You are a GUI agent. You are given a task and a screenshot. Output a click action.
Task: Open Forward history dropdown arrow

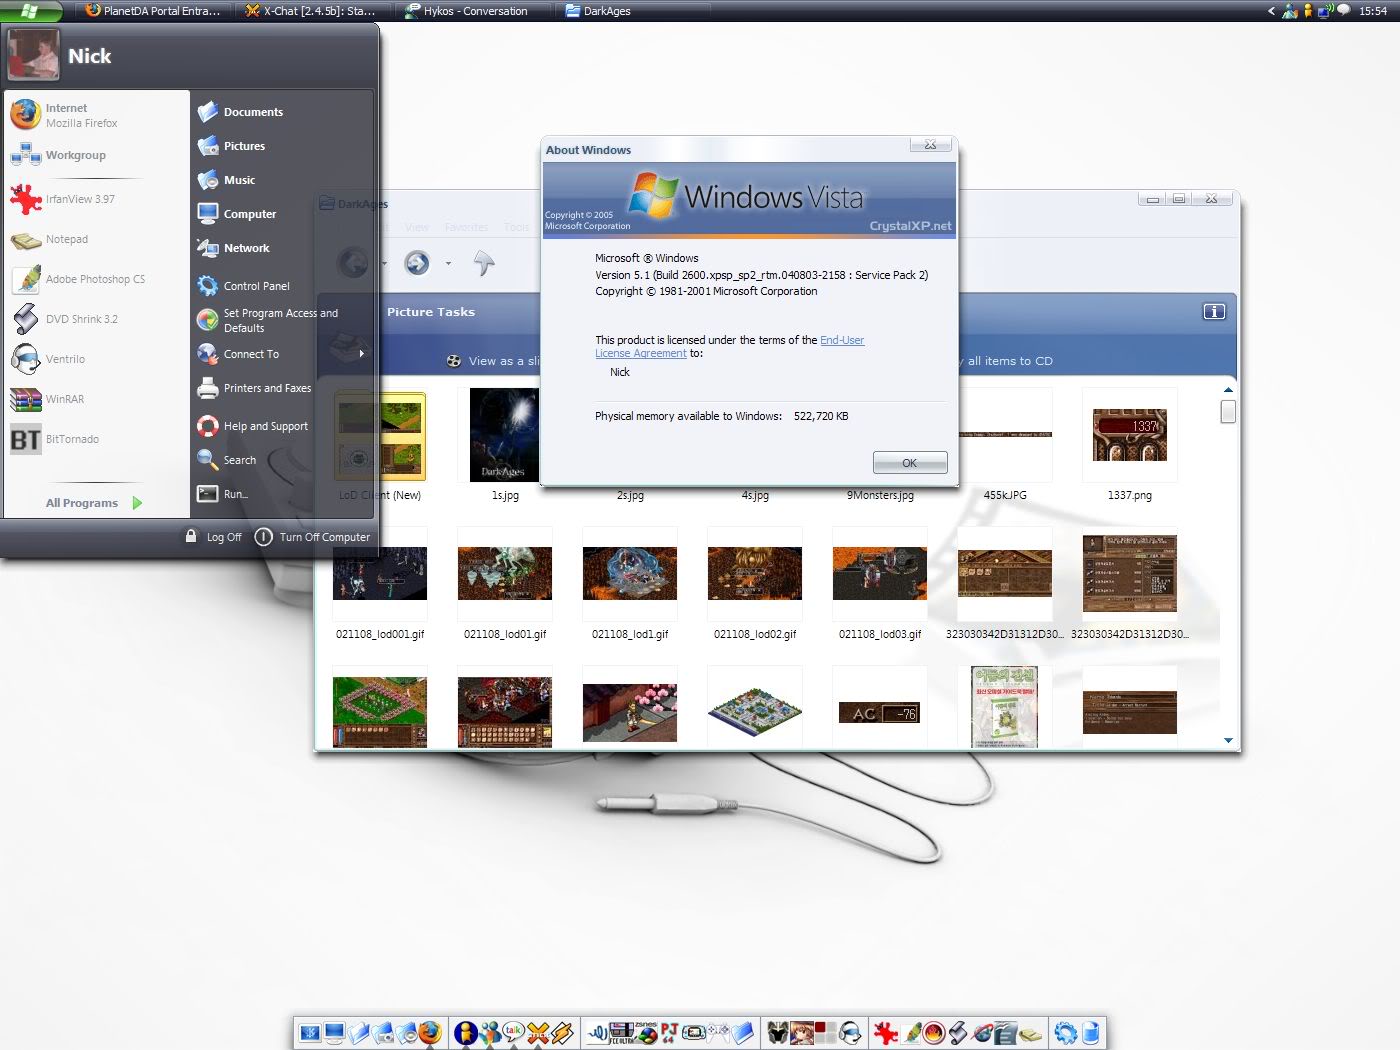coord(448,264)
